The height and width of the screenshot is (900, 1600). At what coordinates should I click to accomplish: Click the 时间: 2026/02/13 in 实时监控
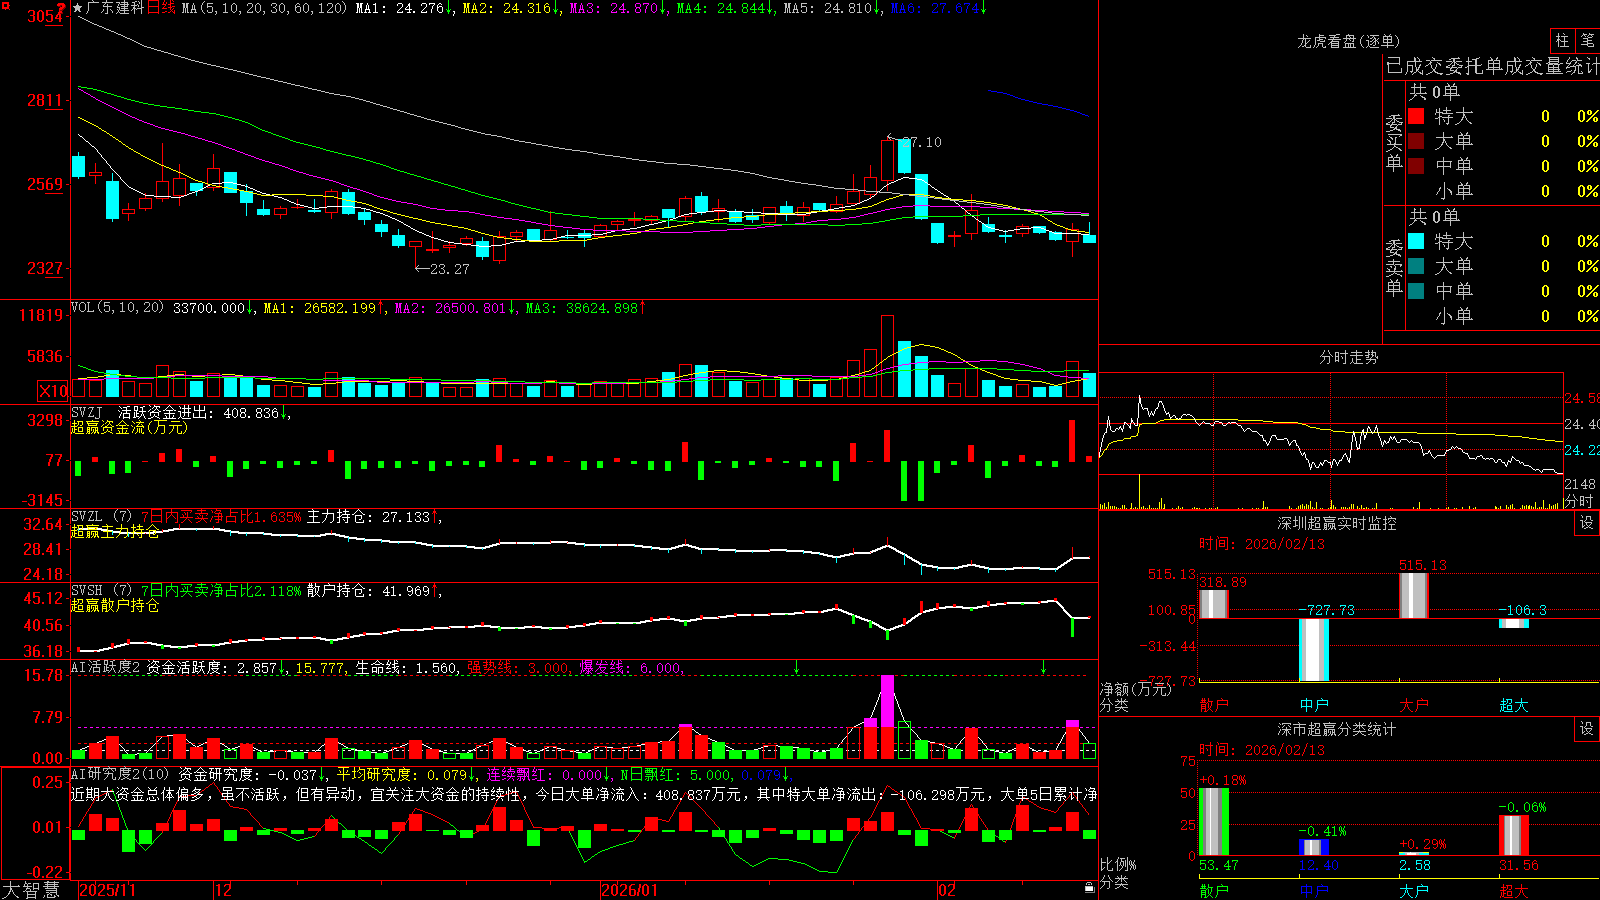point(1262,544)
